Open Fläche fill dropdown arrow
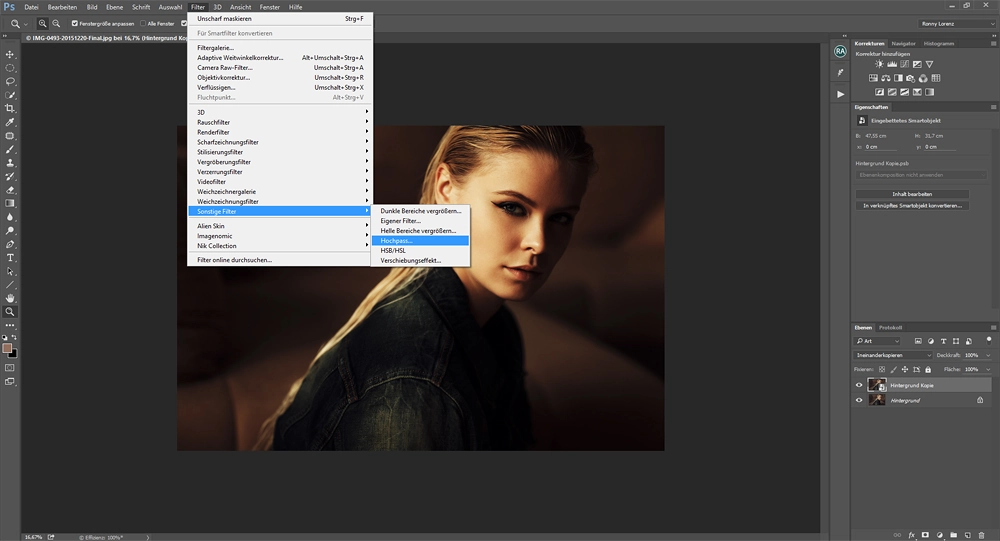Viewport: 1000px width, 541px height. [988, 369]
